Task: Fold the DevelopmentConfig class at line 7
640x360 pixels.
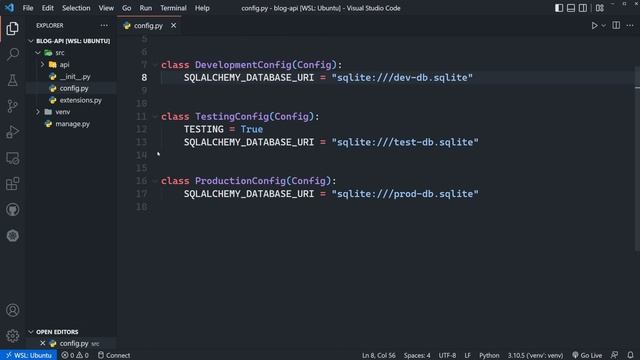Action: [155, 65]
